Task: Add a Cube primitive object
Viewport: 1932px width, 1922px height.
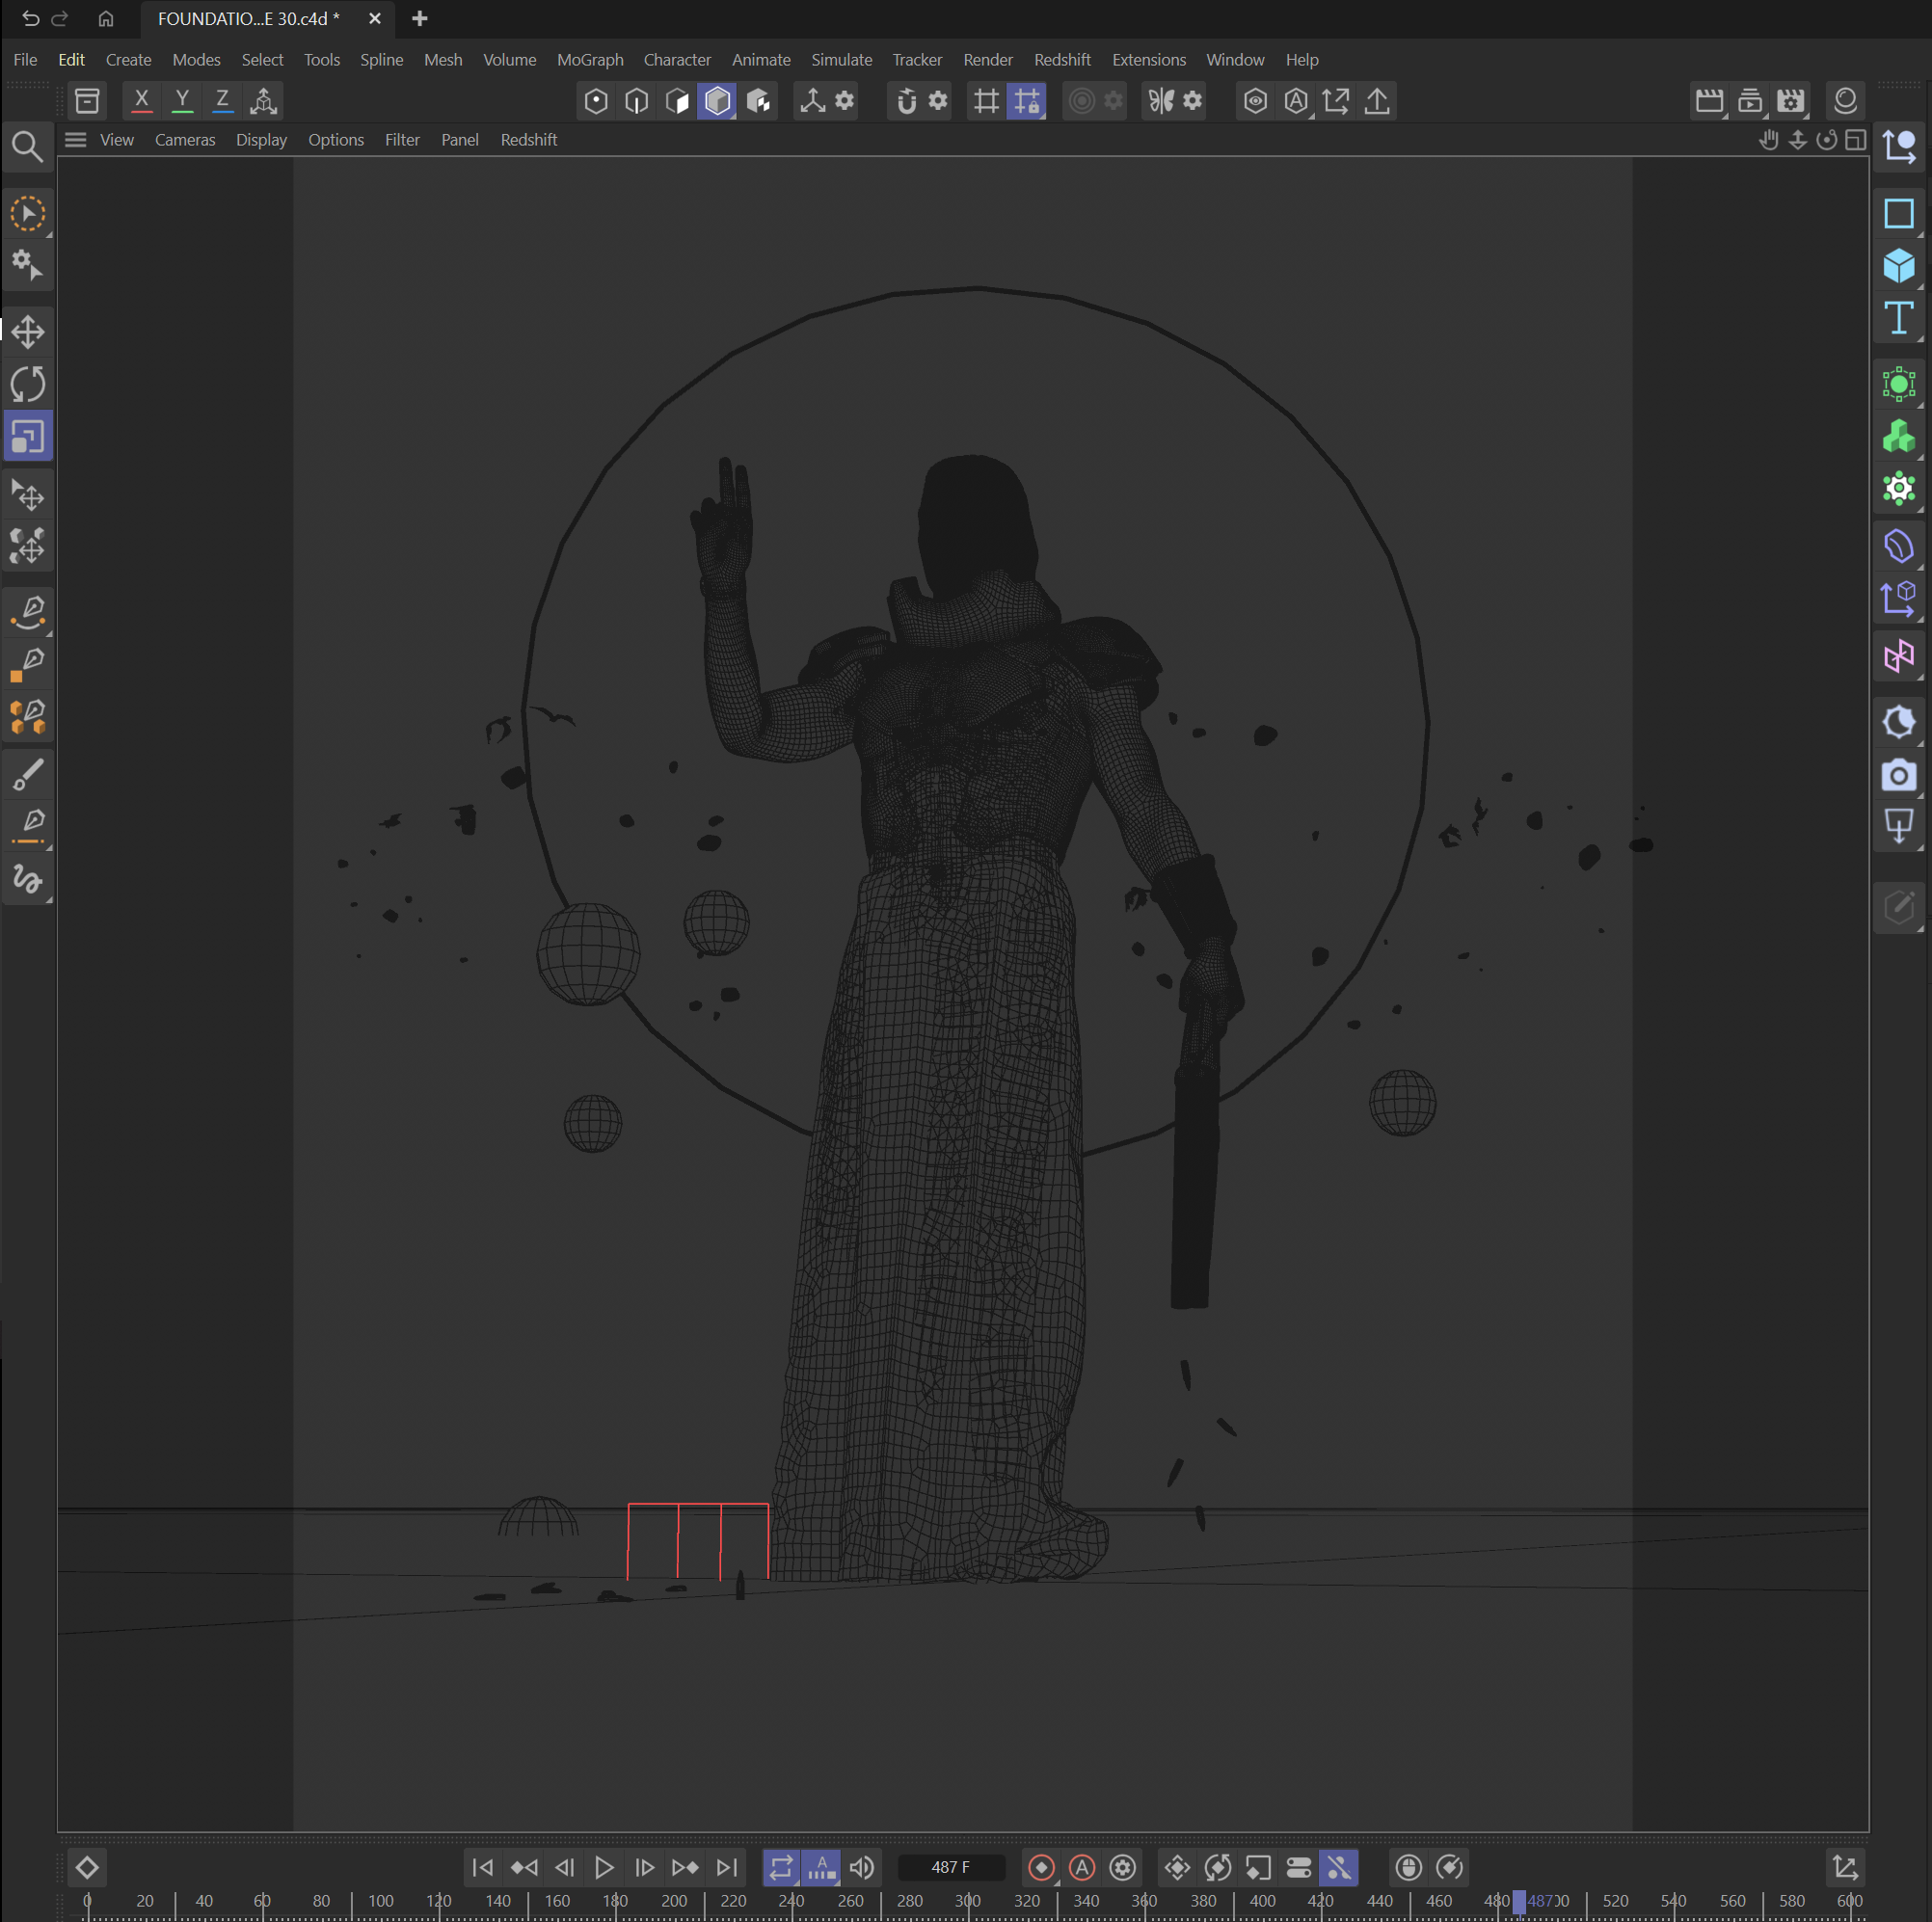Action: pos(1897,266)
